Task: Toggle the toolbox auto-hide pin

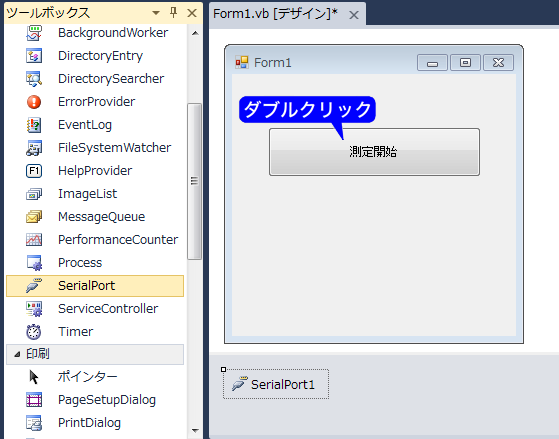Action: click(x=173, y=13)
